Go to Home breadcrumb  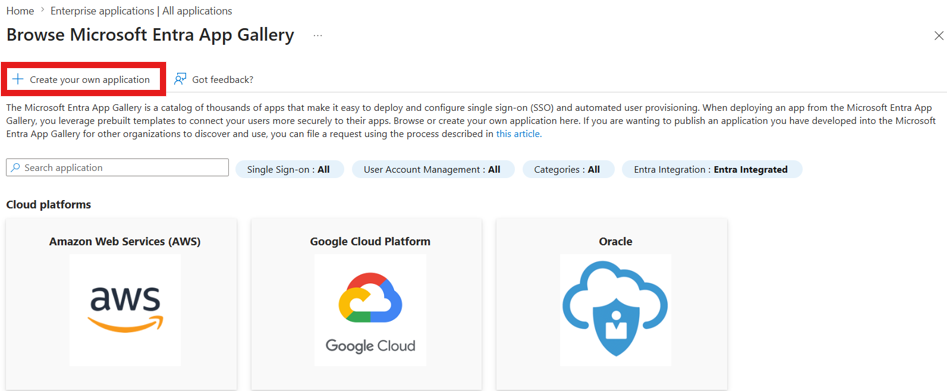[x=20, y=11]
